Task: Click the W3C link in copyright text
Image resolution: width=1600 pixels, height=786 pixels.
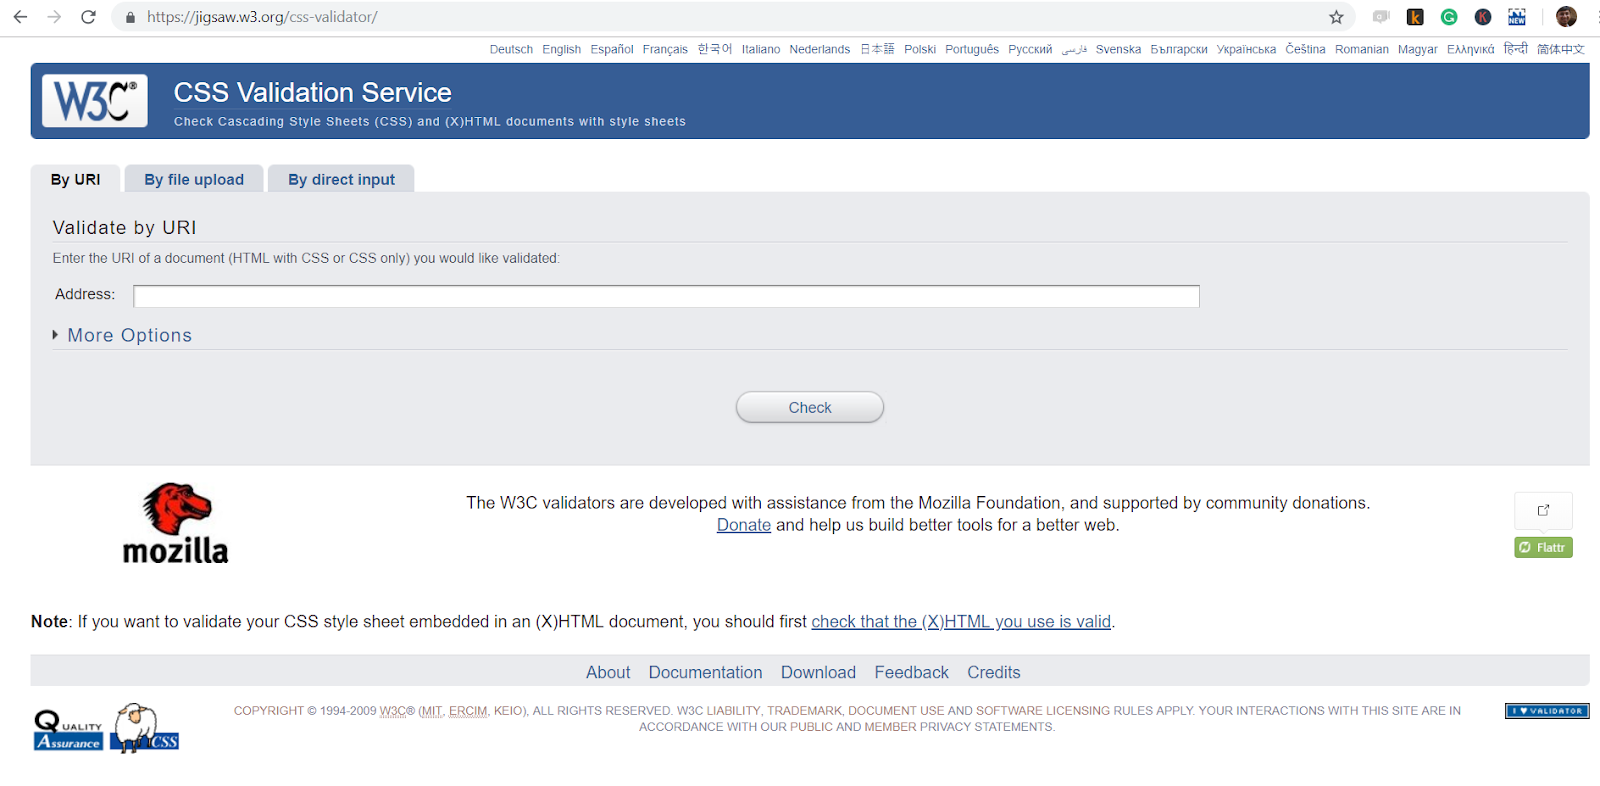Action: pyautogui.click(x=394, y=712)
